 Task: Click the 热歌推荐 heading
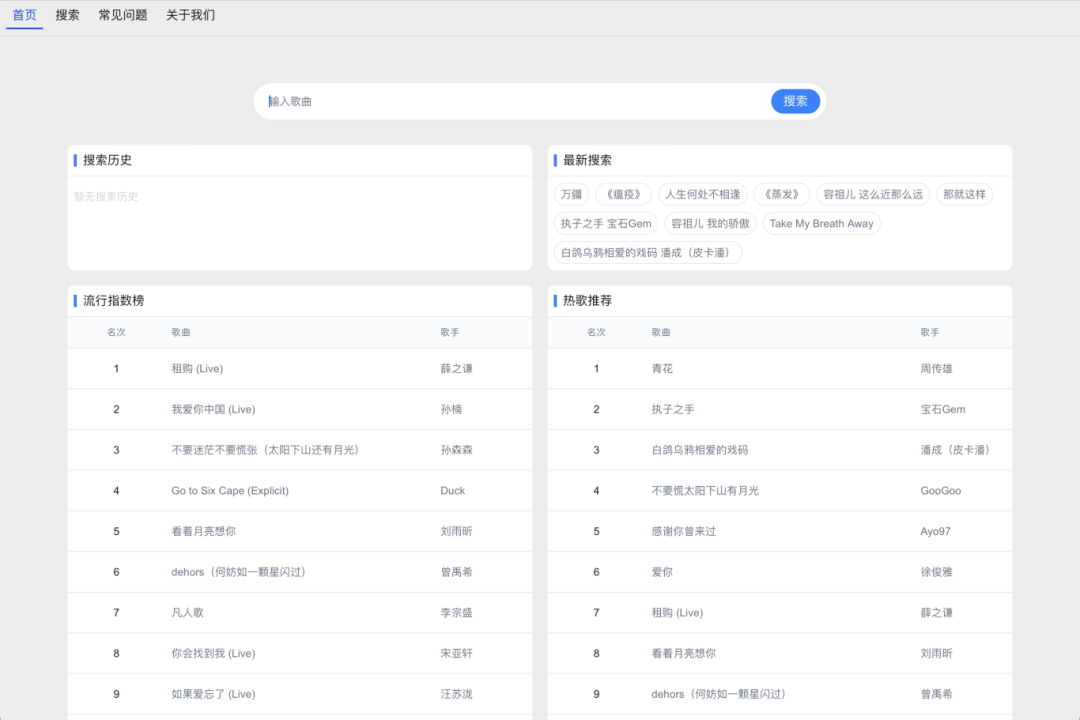pos(588,301)
